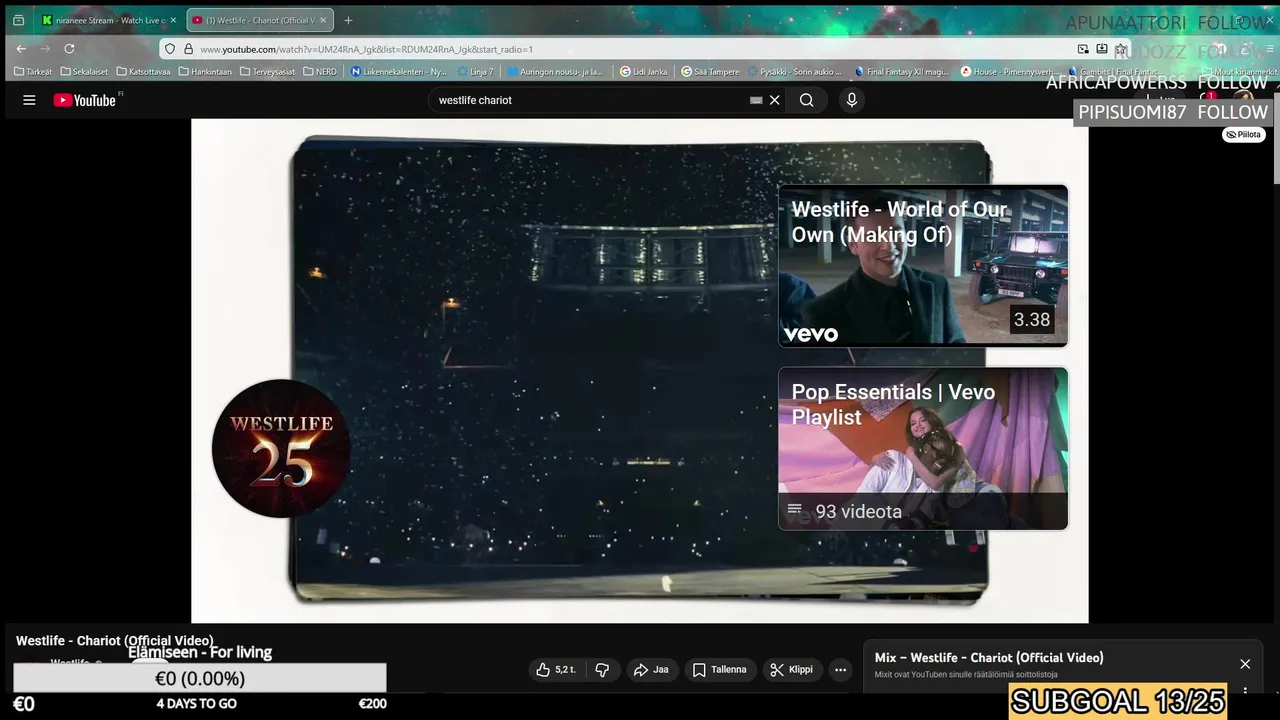Click the video title Westlife - Chariot
The width and height of the screenshot is (1280, 720).
114,641
